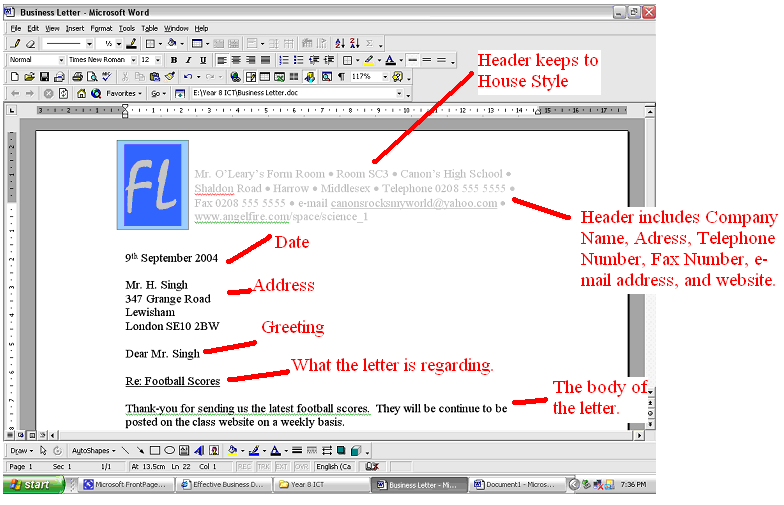Set paragraph alignment to justify
784x505 pixels.
coord(266,60)
